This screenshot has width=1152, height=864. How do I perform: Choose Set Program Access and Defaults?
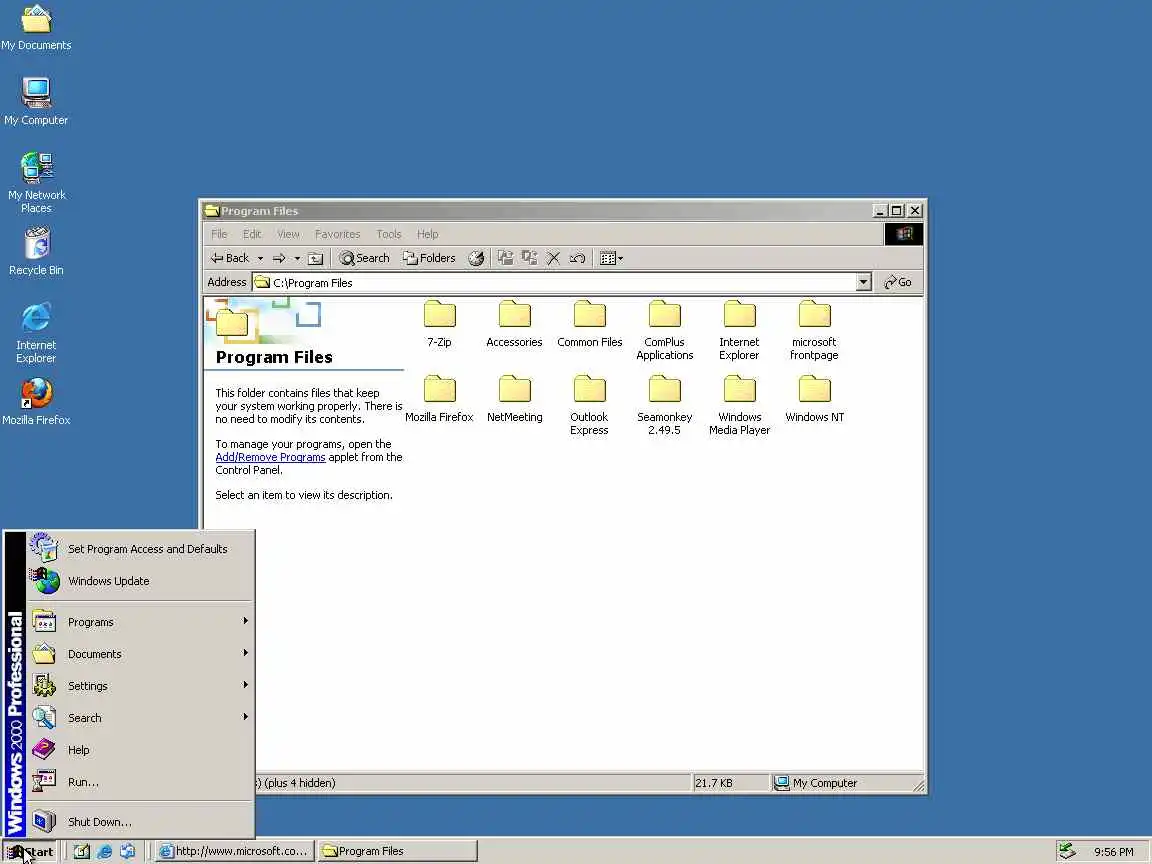141,549
